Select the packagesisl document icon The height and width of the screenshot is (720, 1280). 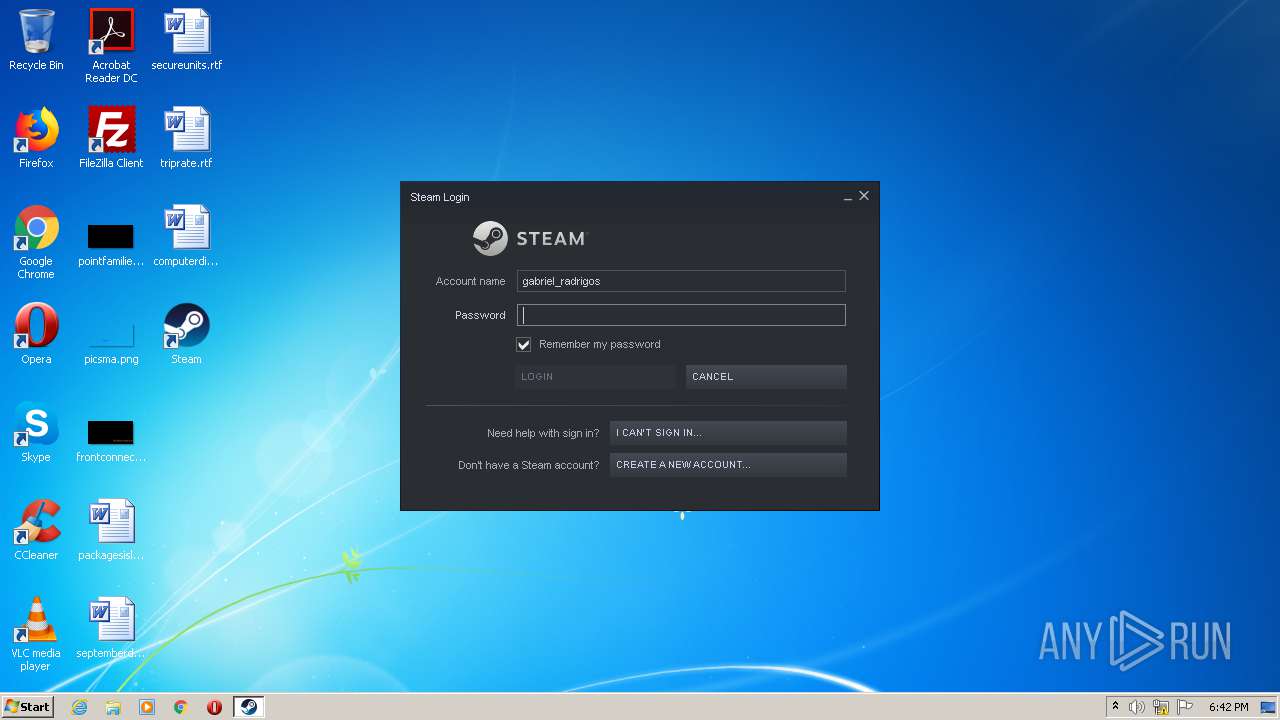(x=111, y=530)
